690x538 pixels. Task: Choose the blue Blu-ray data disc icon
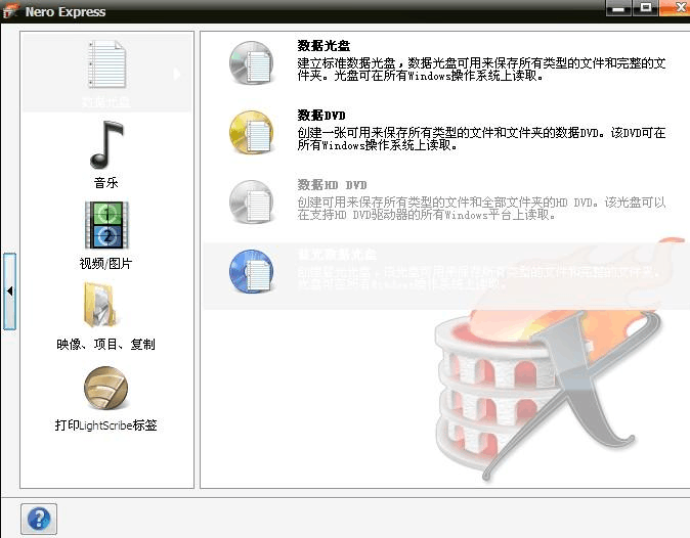pos(251,271)
